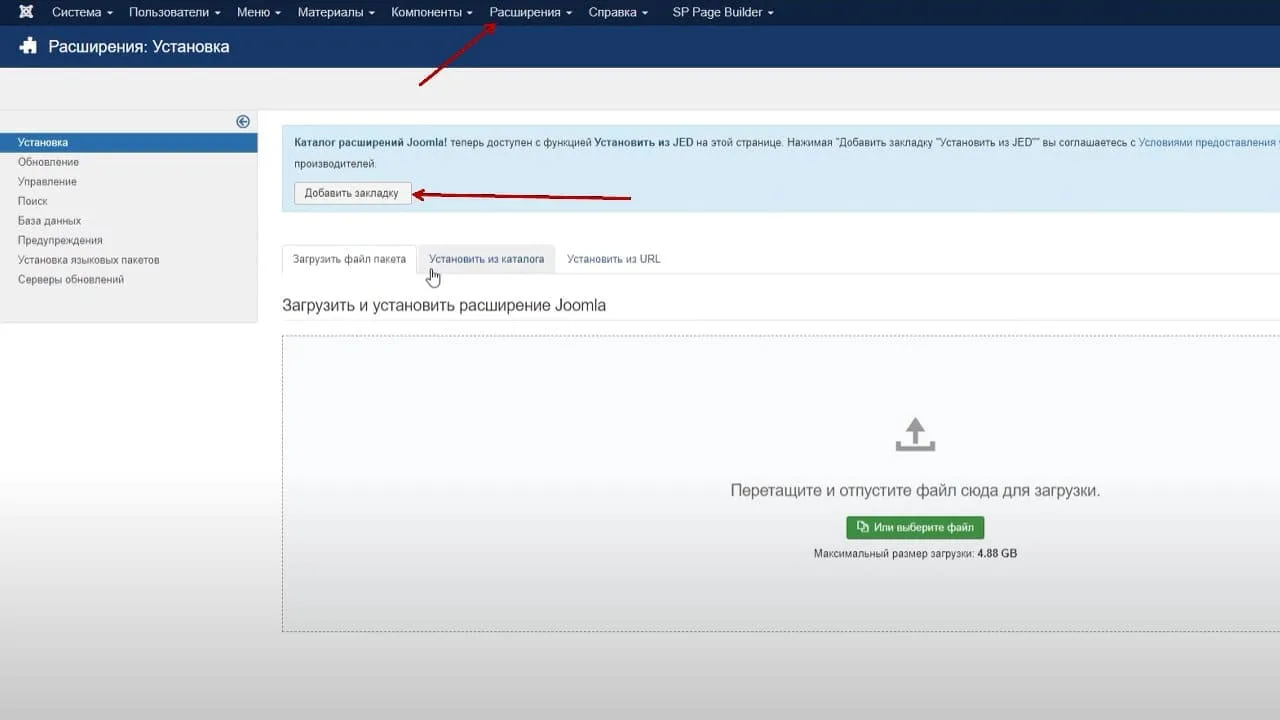Click the upload arrow icon in the drop zone
The image size is (1280, 720).
click(x=915, y=434)
